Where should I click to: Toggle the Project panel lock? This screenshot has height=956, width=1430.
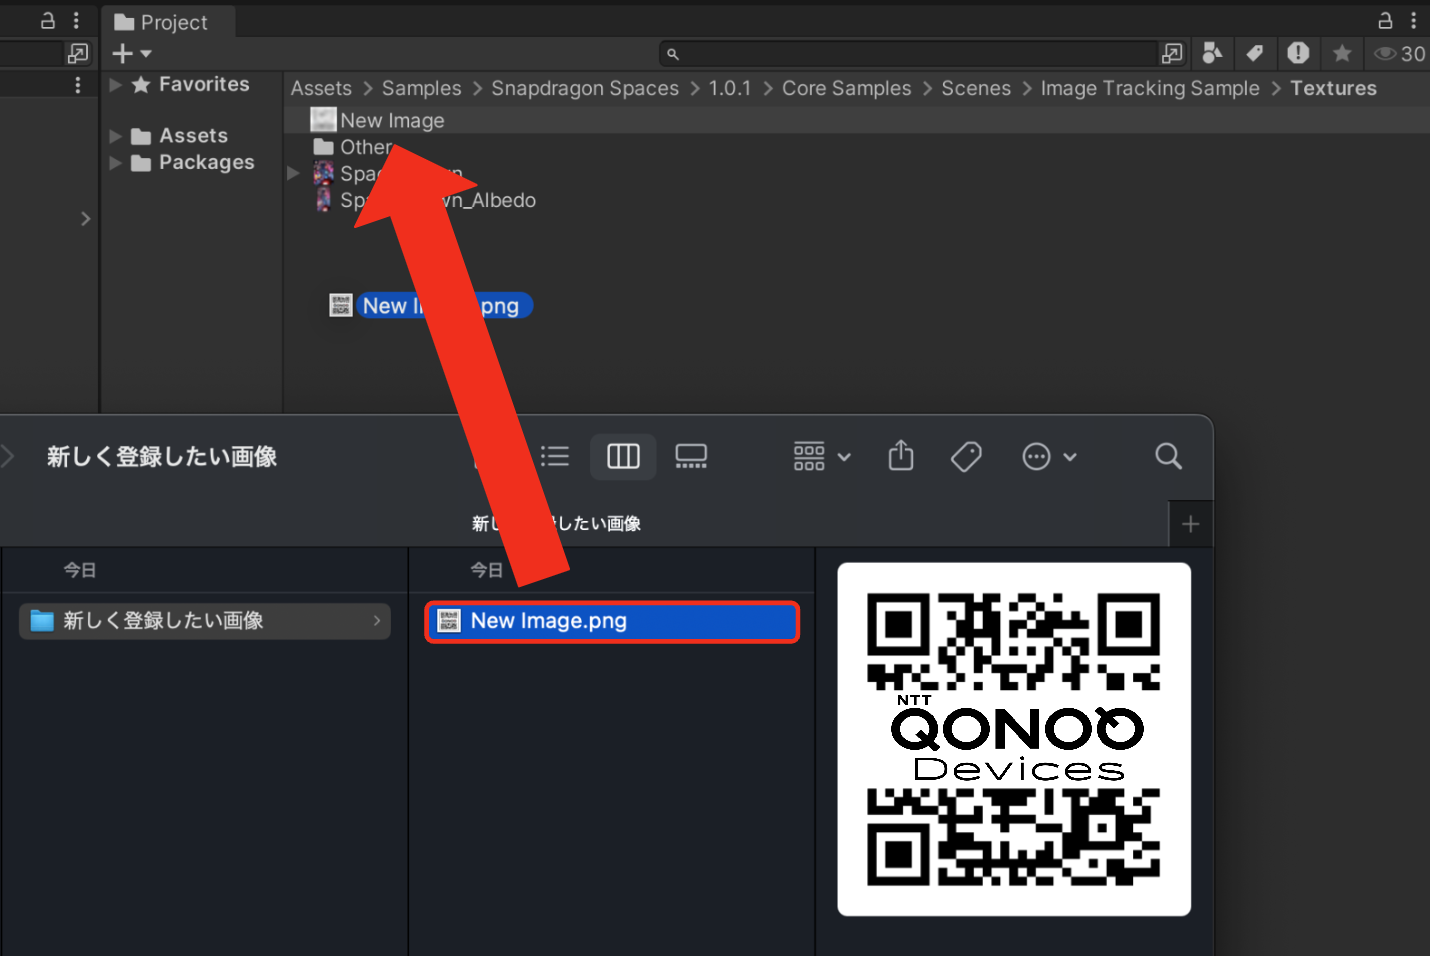[1385, 21]
